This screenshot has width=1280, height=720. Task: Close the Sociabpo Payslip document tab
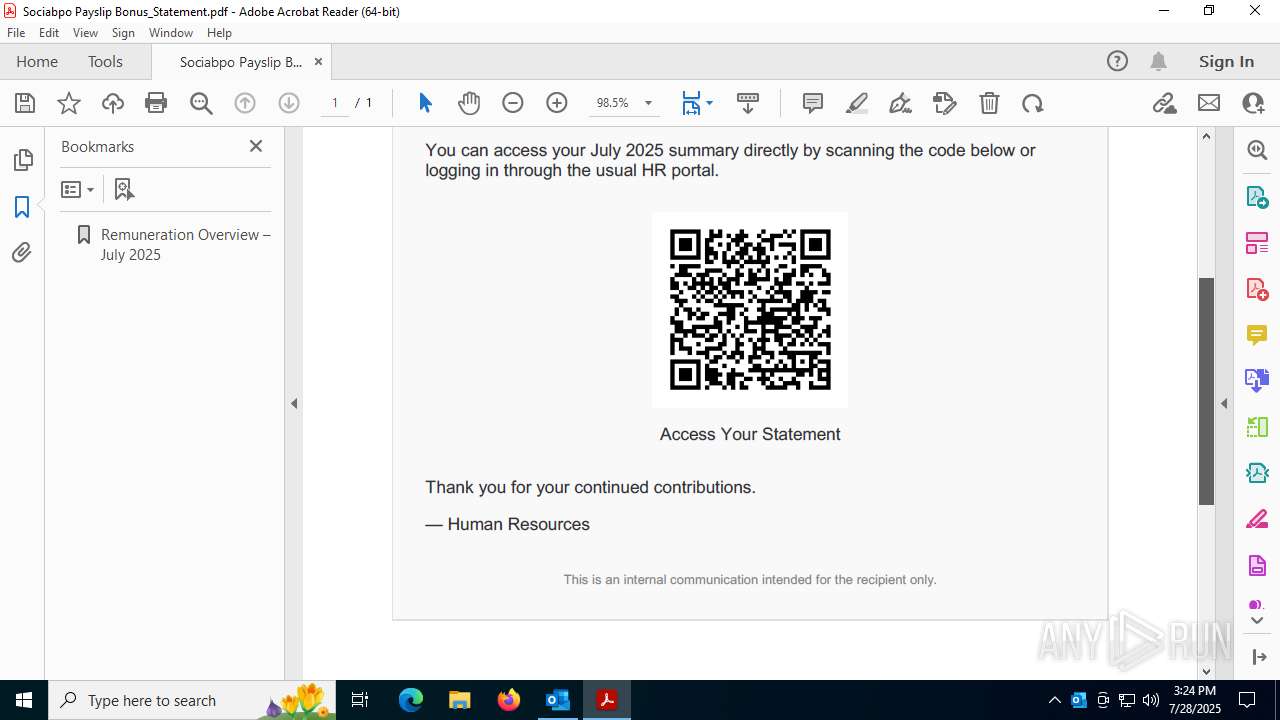coord(318,62)
